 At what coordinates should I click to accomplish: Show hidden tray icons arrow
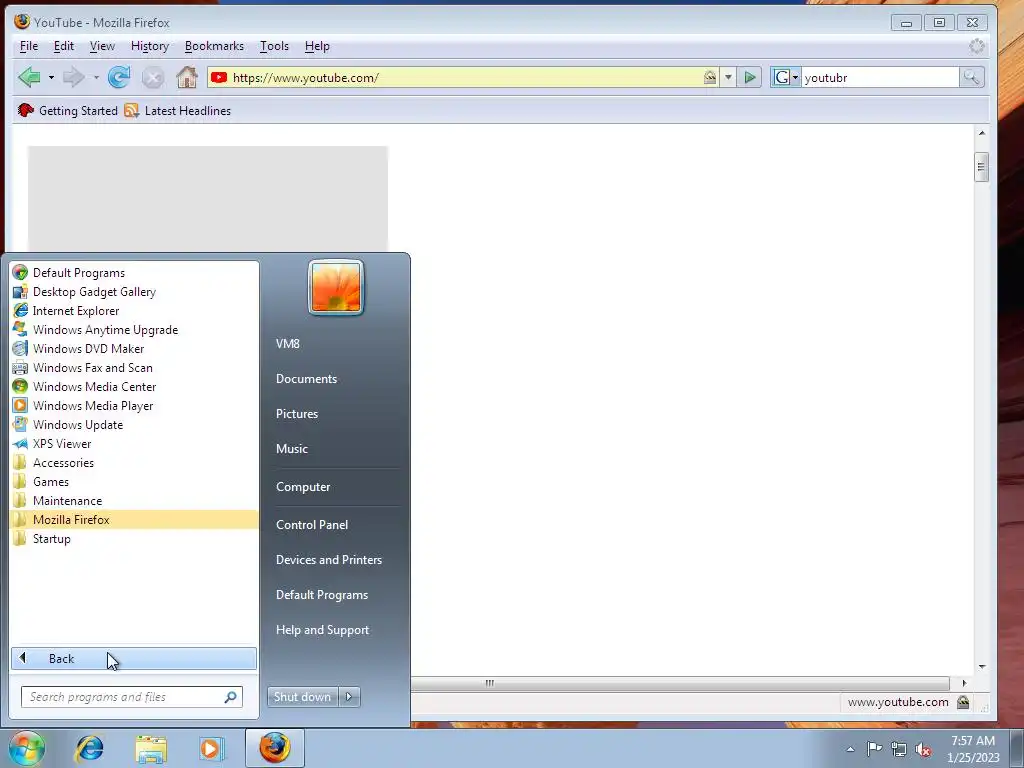click(x=850, y=749)
